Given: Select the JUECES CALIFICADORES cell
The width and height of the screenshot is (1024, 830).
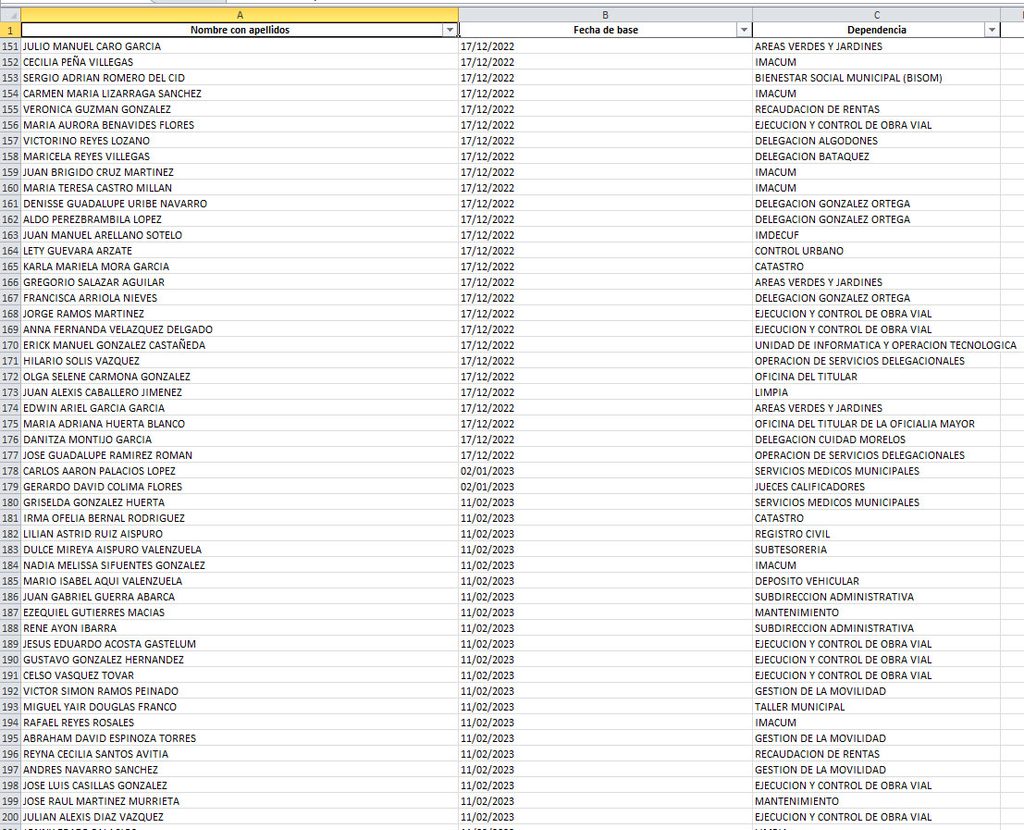Looking at the screenshot, I should click(876, 487).
